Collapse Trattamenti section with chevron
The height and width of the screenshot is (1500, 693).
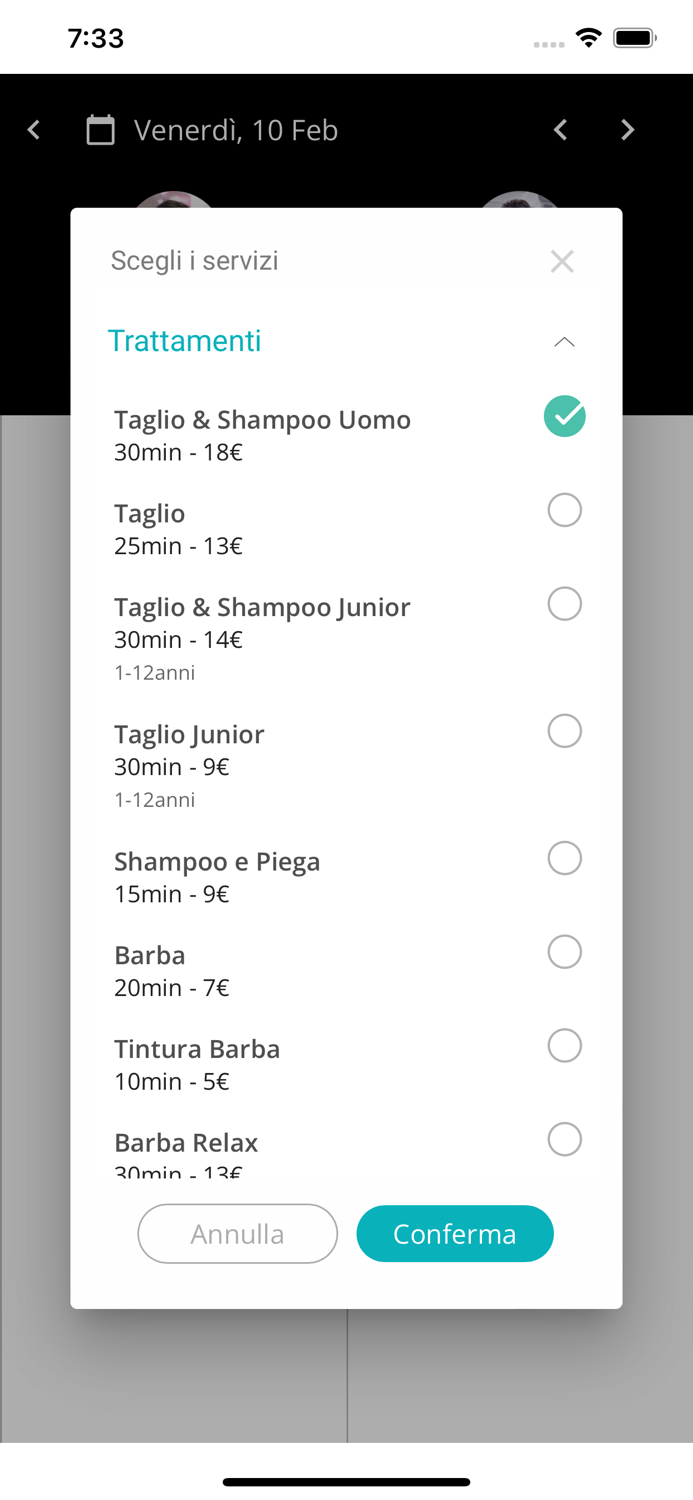564,342
